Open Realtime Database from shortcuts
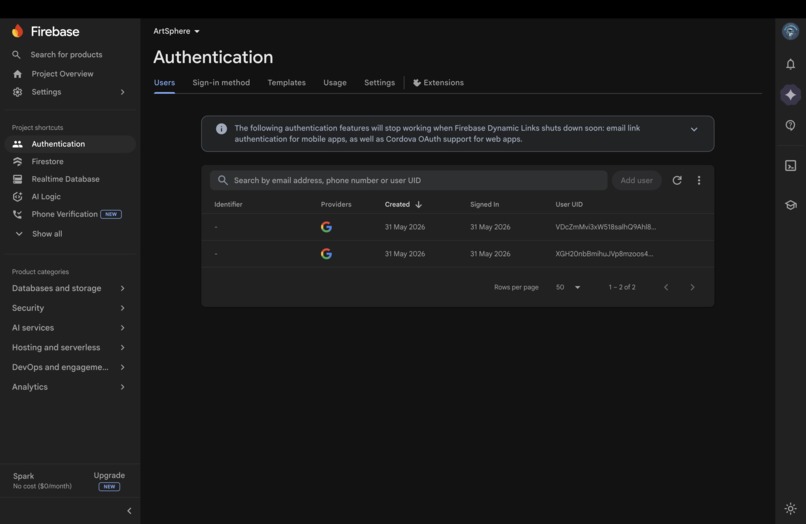Screen dimensions: 806x524 (65, 179)
